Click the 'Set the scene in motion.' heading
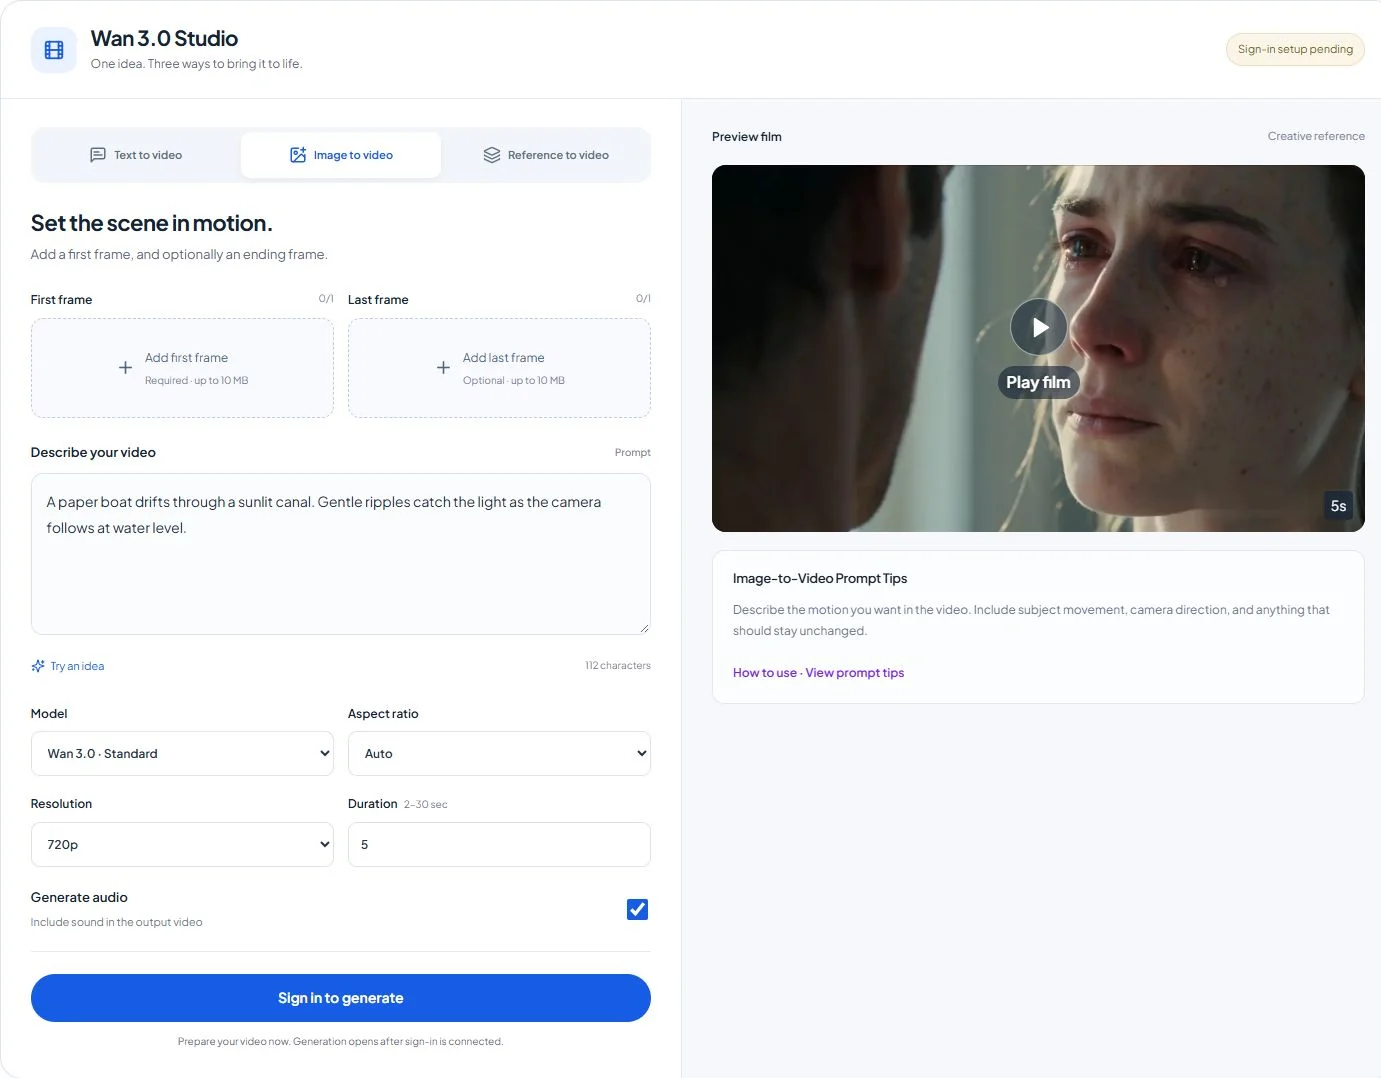Screen dimensions: 1381x1078 click(x=152, y=223)
